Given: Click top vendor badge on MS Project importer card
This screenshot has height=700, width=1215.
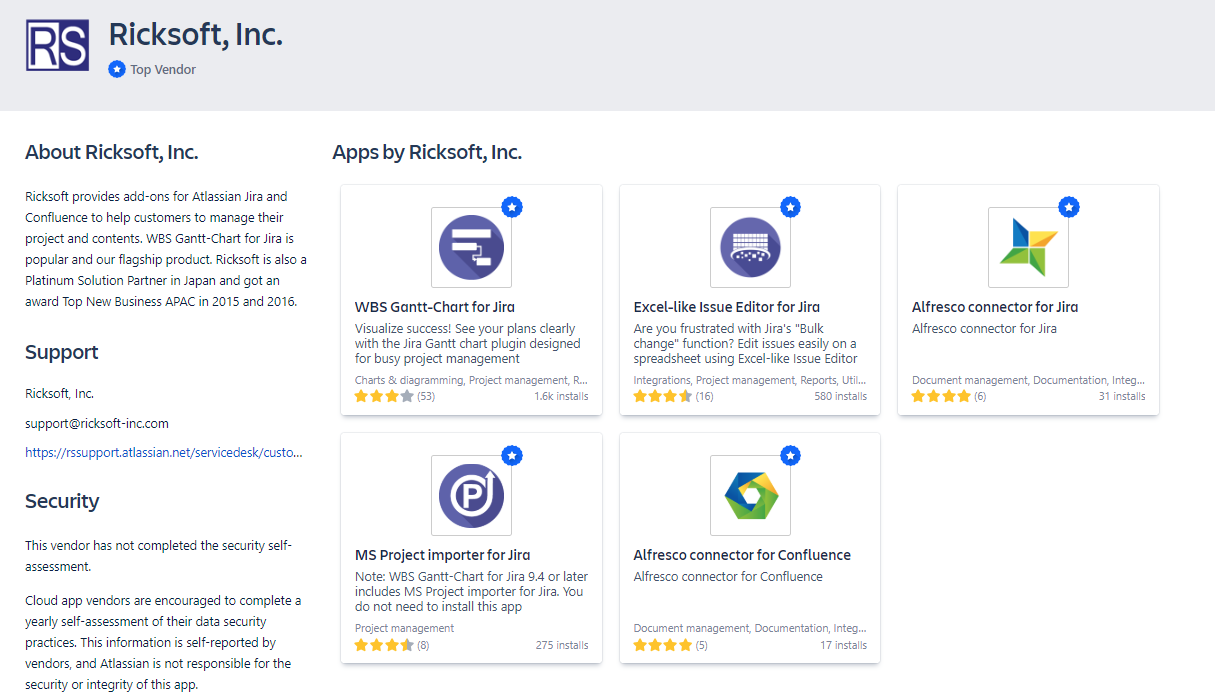Looking at the screenshot, I should point(512,455).
